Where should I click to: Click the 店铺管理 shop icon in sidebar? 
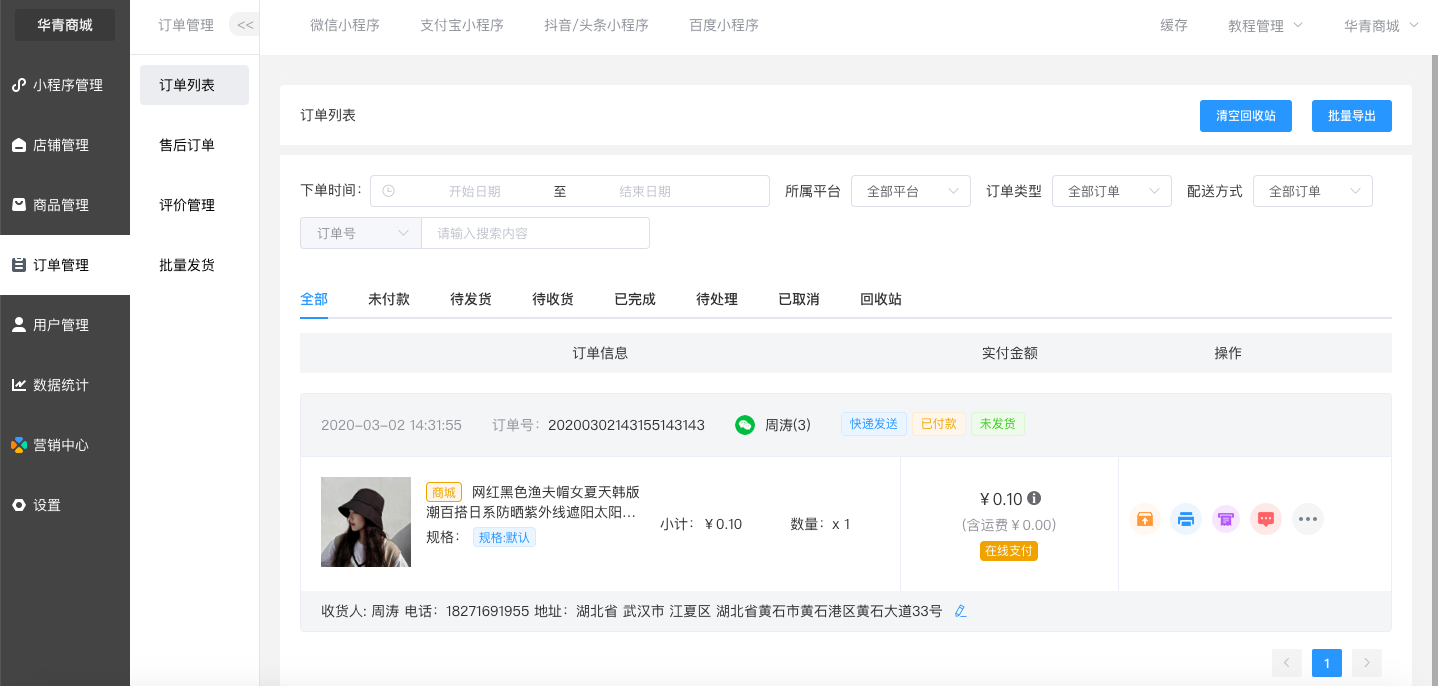coord(18,145)
